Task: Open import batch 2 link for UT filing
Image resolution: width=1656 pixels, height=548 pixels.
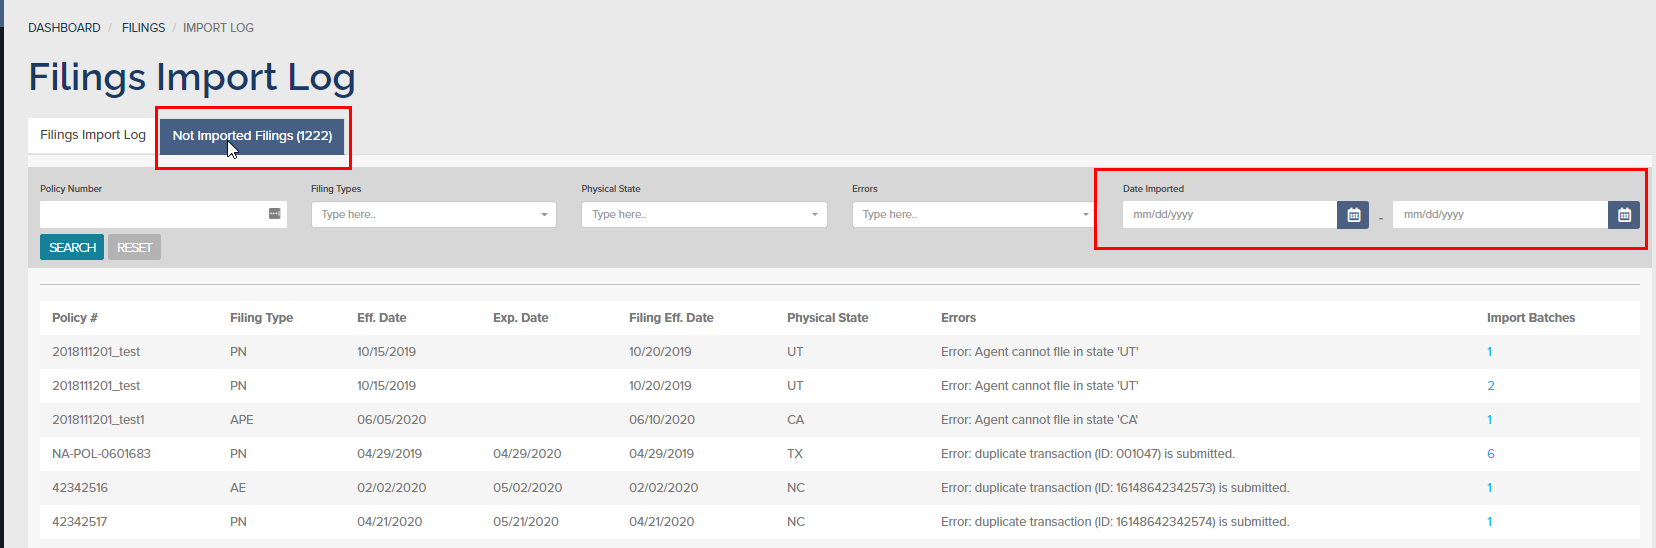Action: pos(1490,386)
